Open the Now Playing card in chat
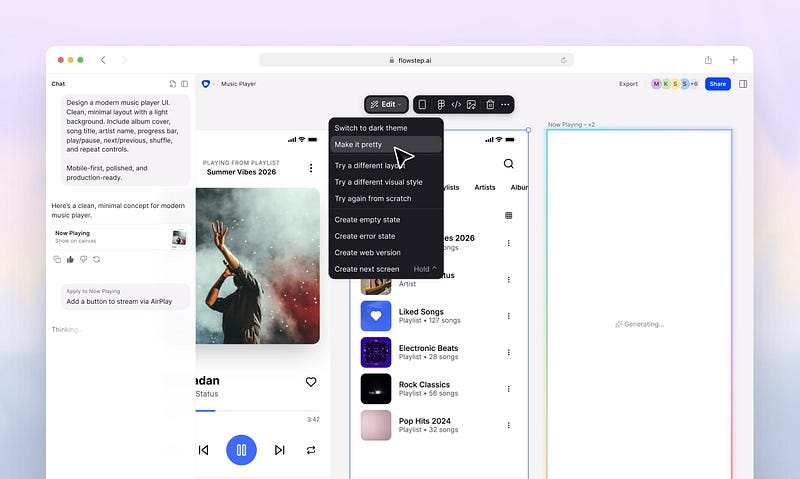800x479 pixels. point(121,237)
